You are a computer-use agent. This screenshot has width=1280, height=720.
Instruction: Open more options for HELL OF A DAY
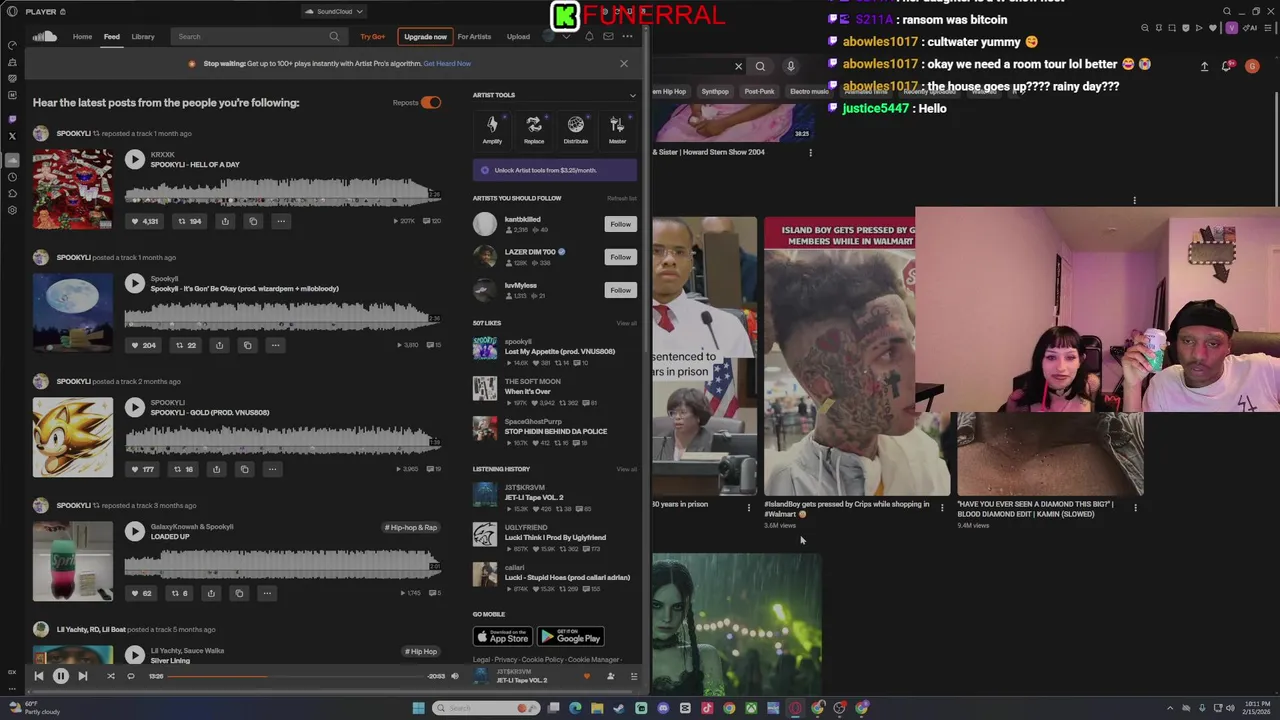coord(281,221)
